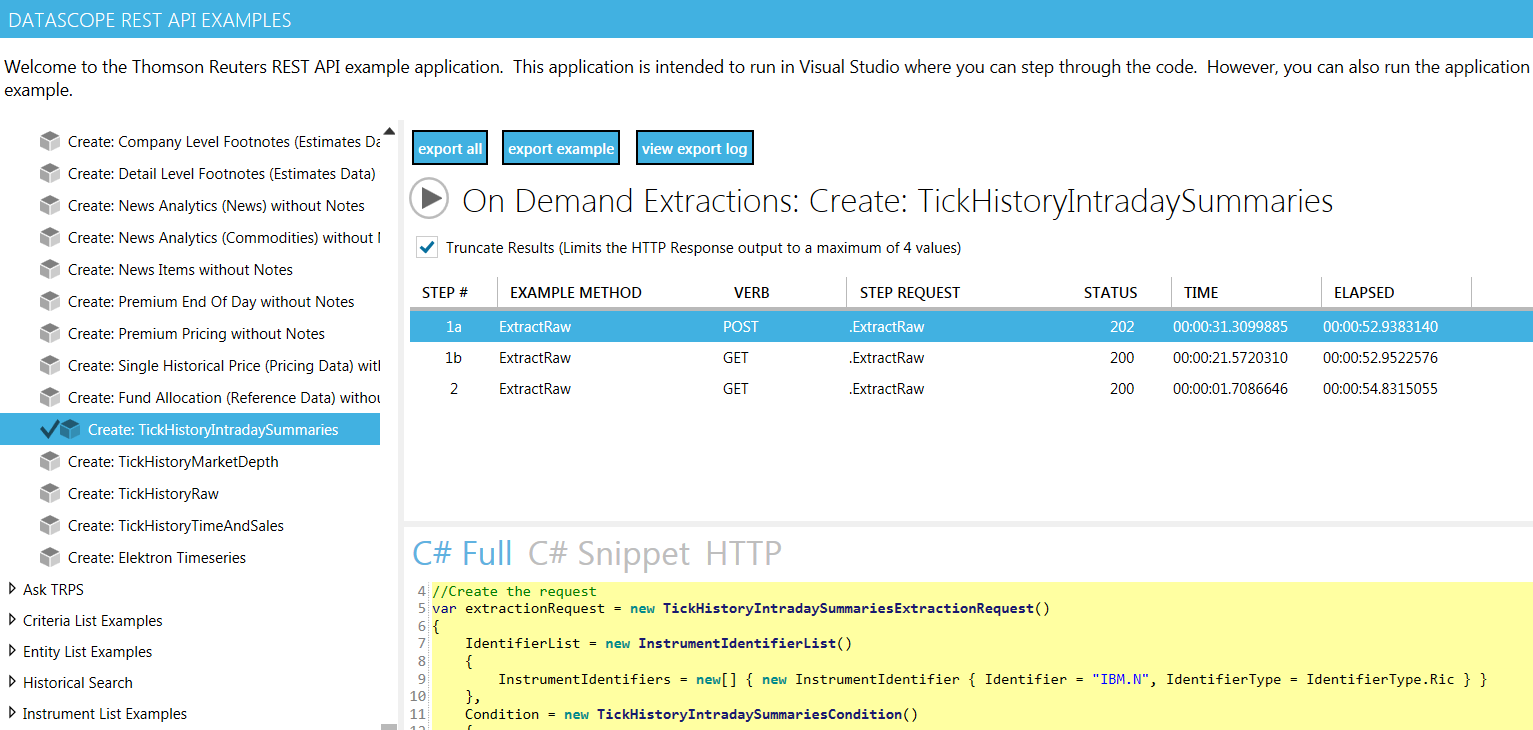Click the export all button
Screen dimensions: 1533x730
point(450,148)
